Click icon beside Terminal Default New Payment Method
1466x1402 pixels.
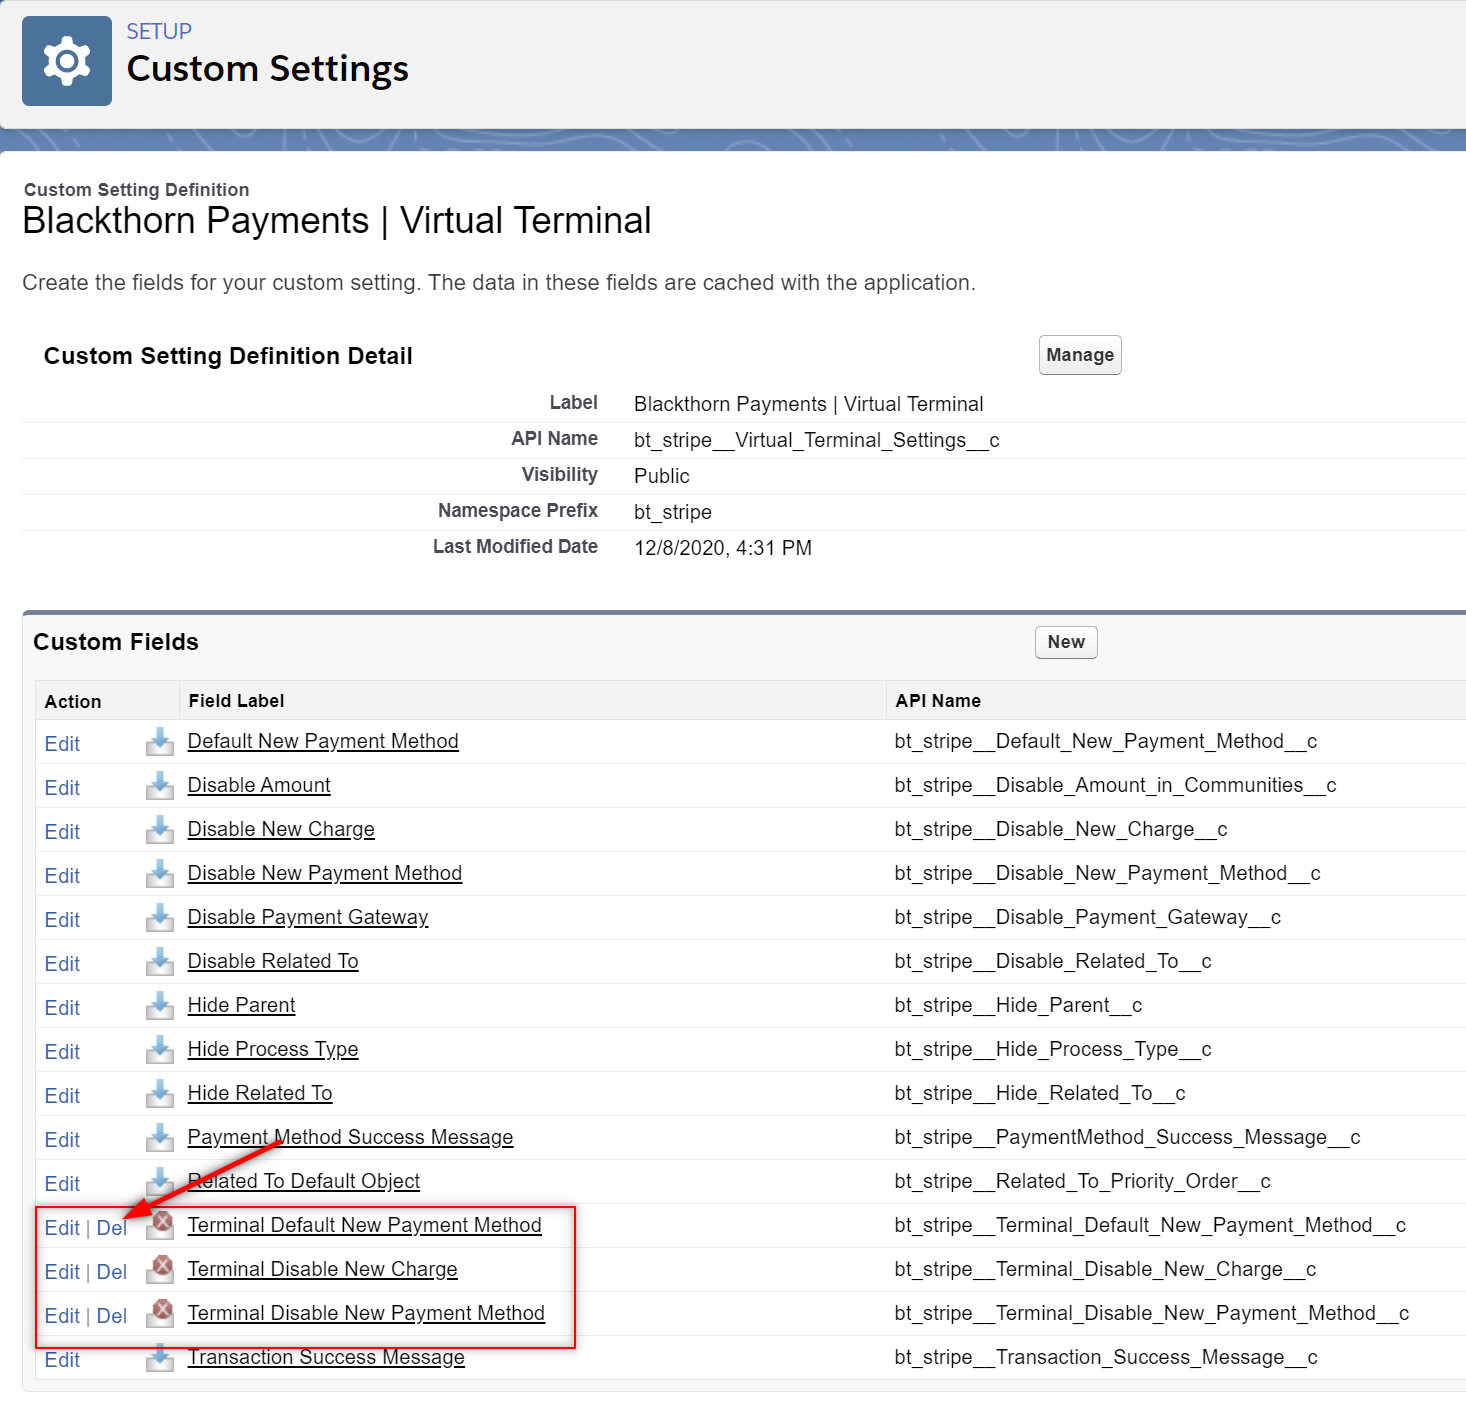pos(160,1226)
